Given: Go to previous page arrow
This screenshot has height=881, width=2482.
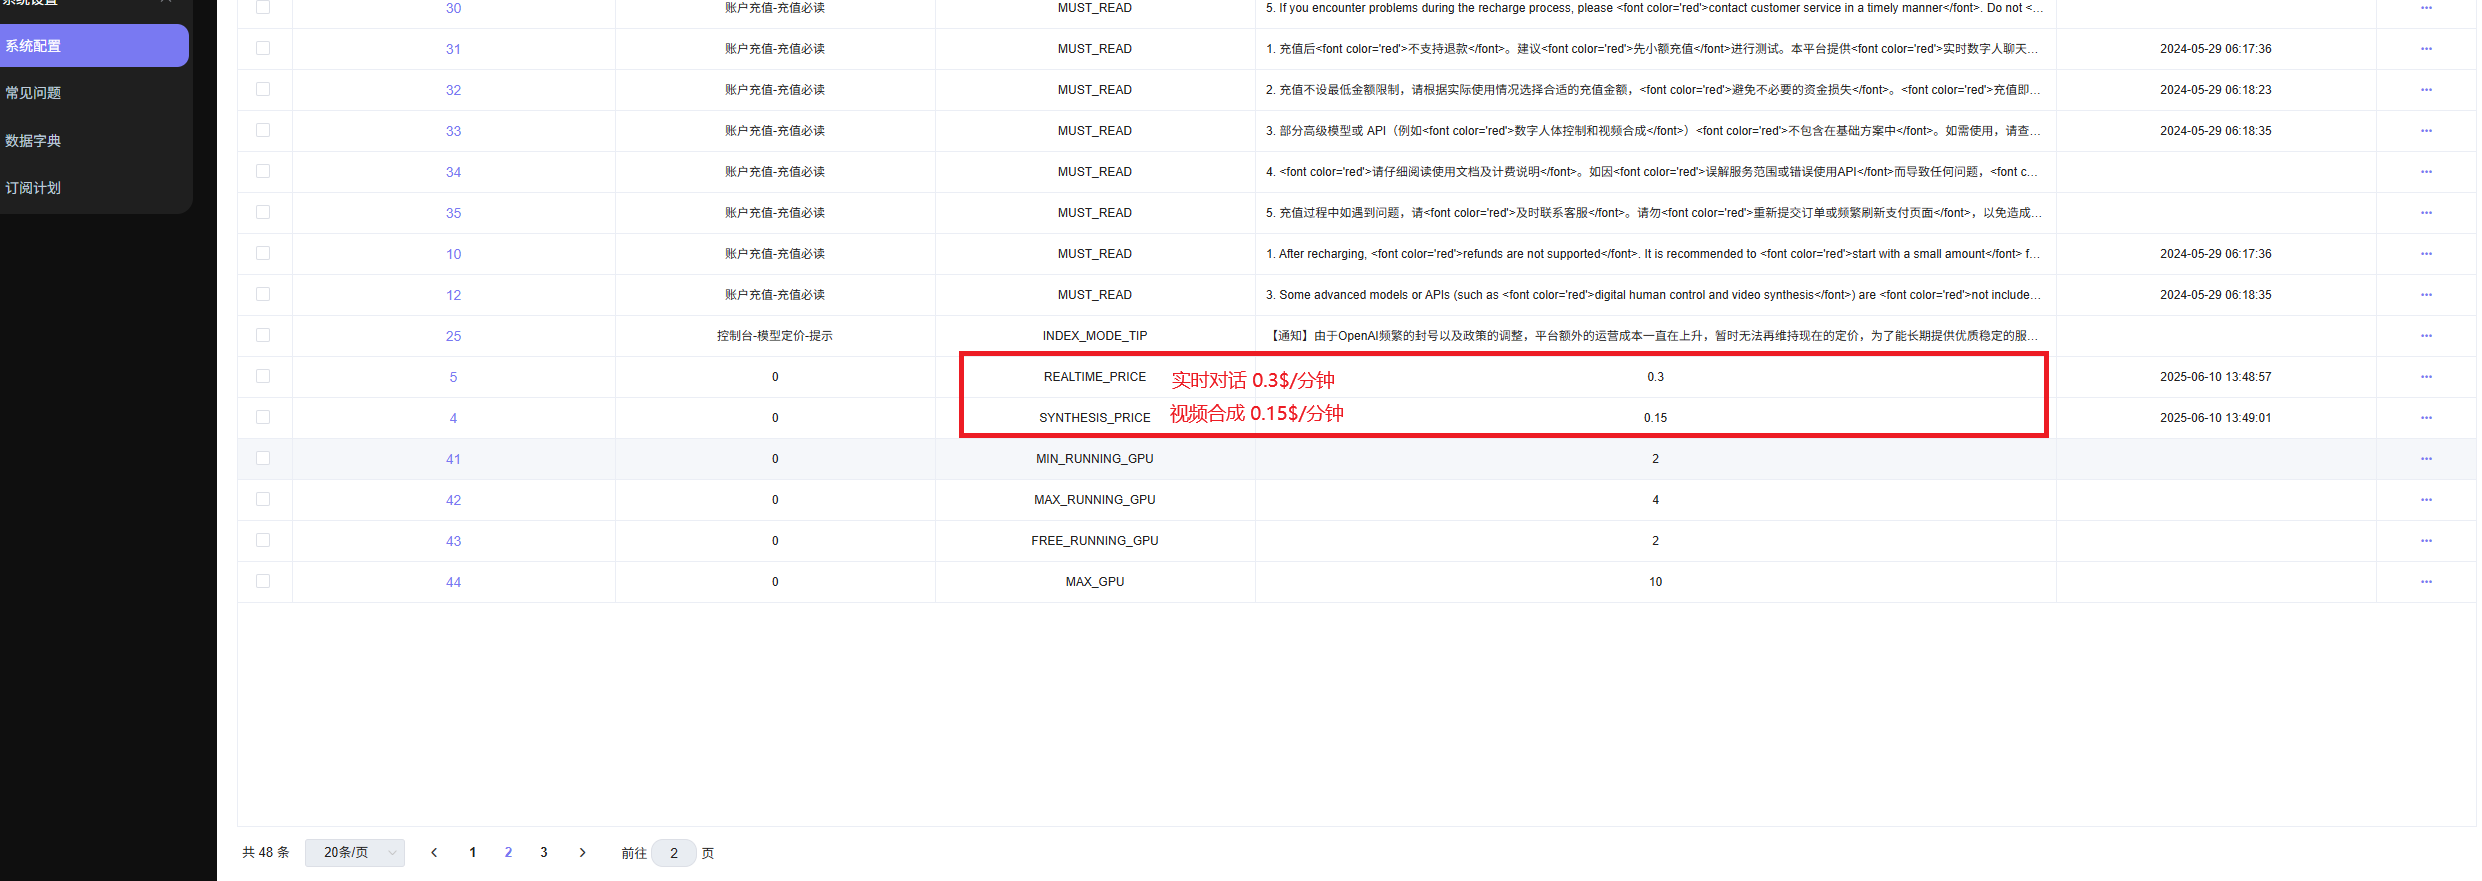Looking at the screenshot, I should (434, 853).
